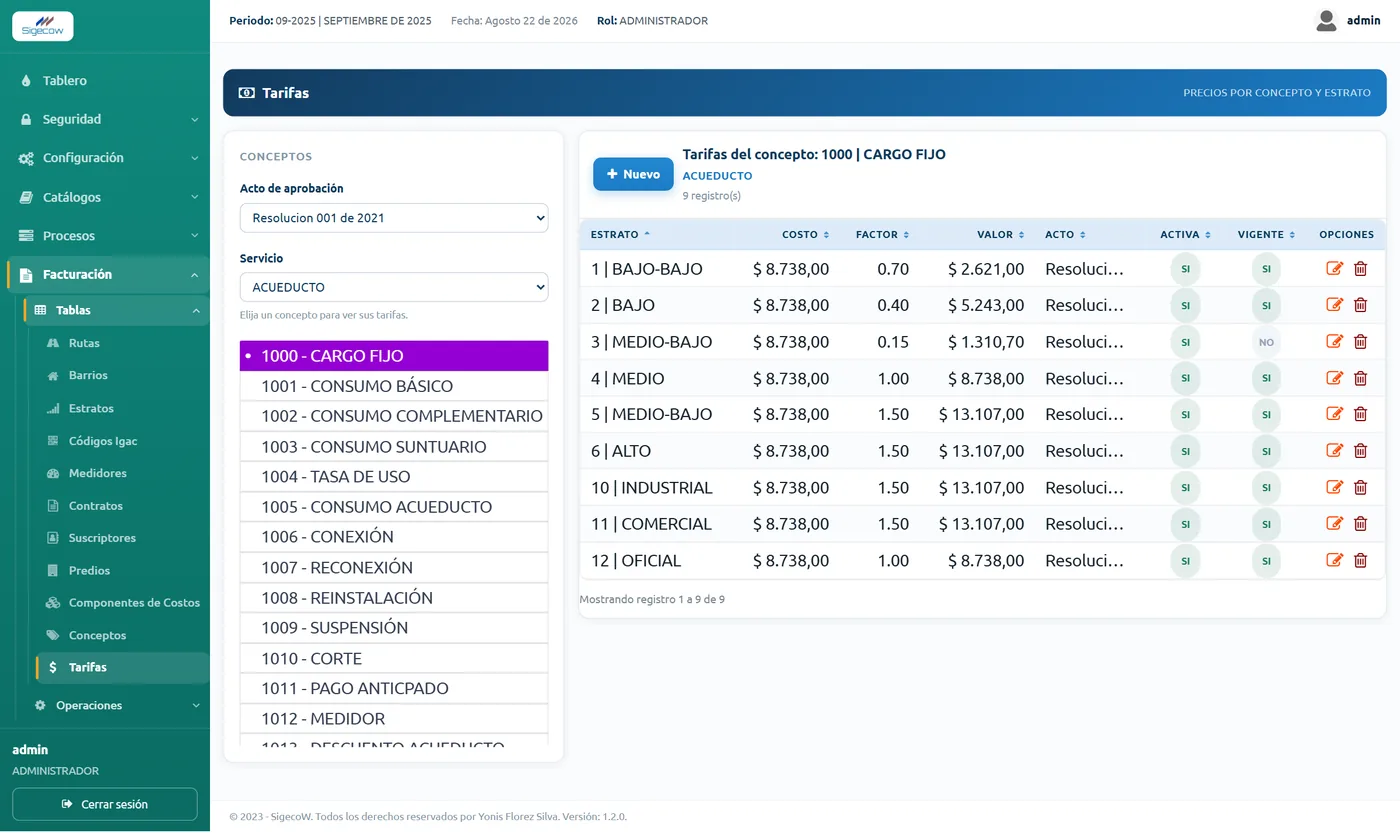Edit the 6 | ALTO tariff row

click(x=1334, y=451)
